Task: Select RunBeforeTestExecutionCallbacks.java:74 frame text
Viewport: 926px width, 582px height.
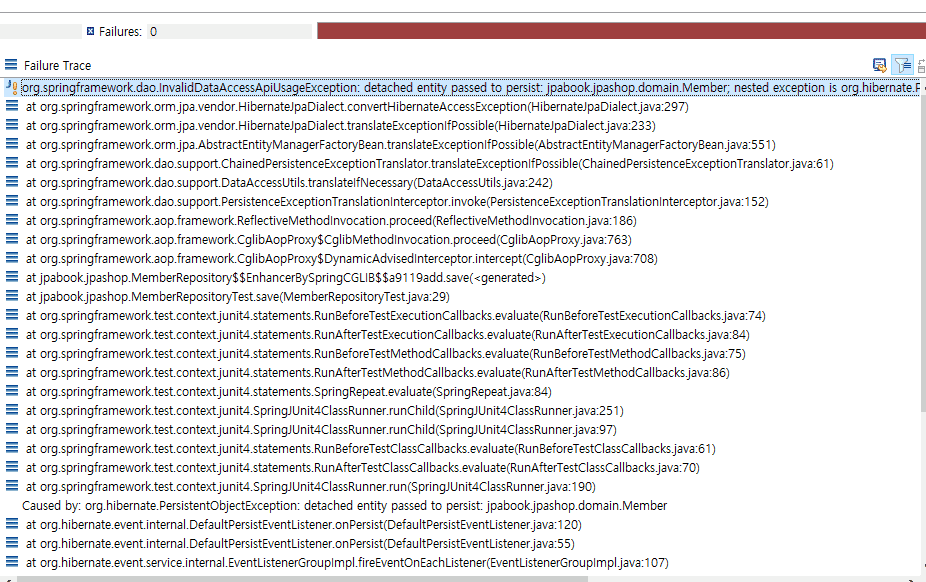Action: 396,316
